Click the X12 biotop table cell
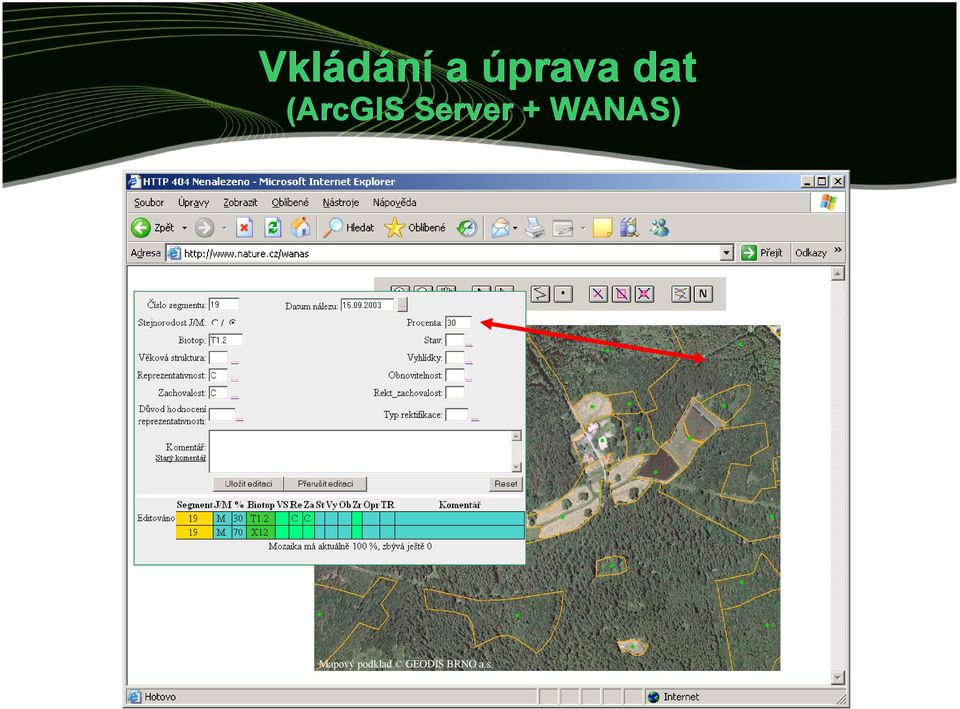 point(260,532)
